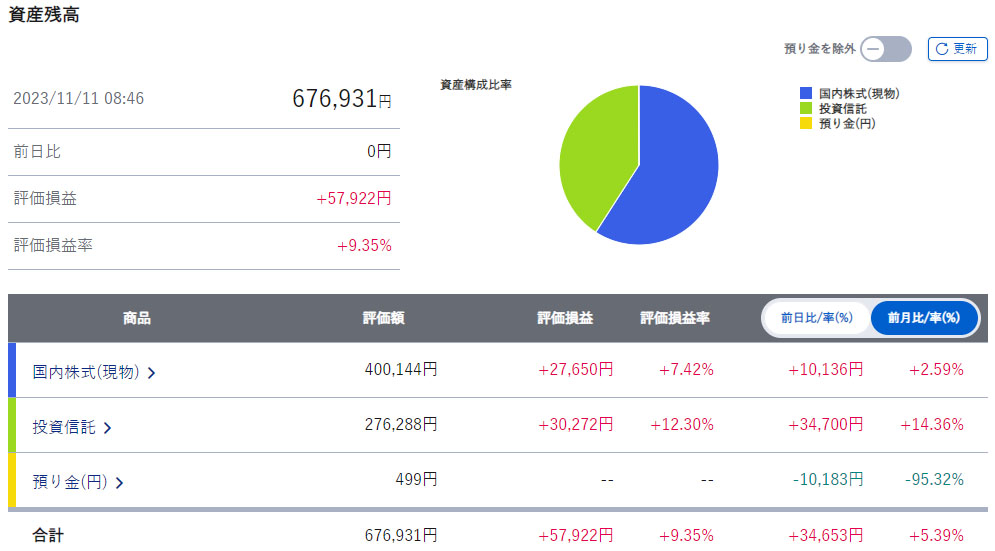The height and width of the screenshot is (551, 995).
Task: Click the 評価損益率 column header
Action: pos(675,318)
